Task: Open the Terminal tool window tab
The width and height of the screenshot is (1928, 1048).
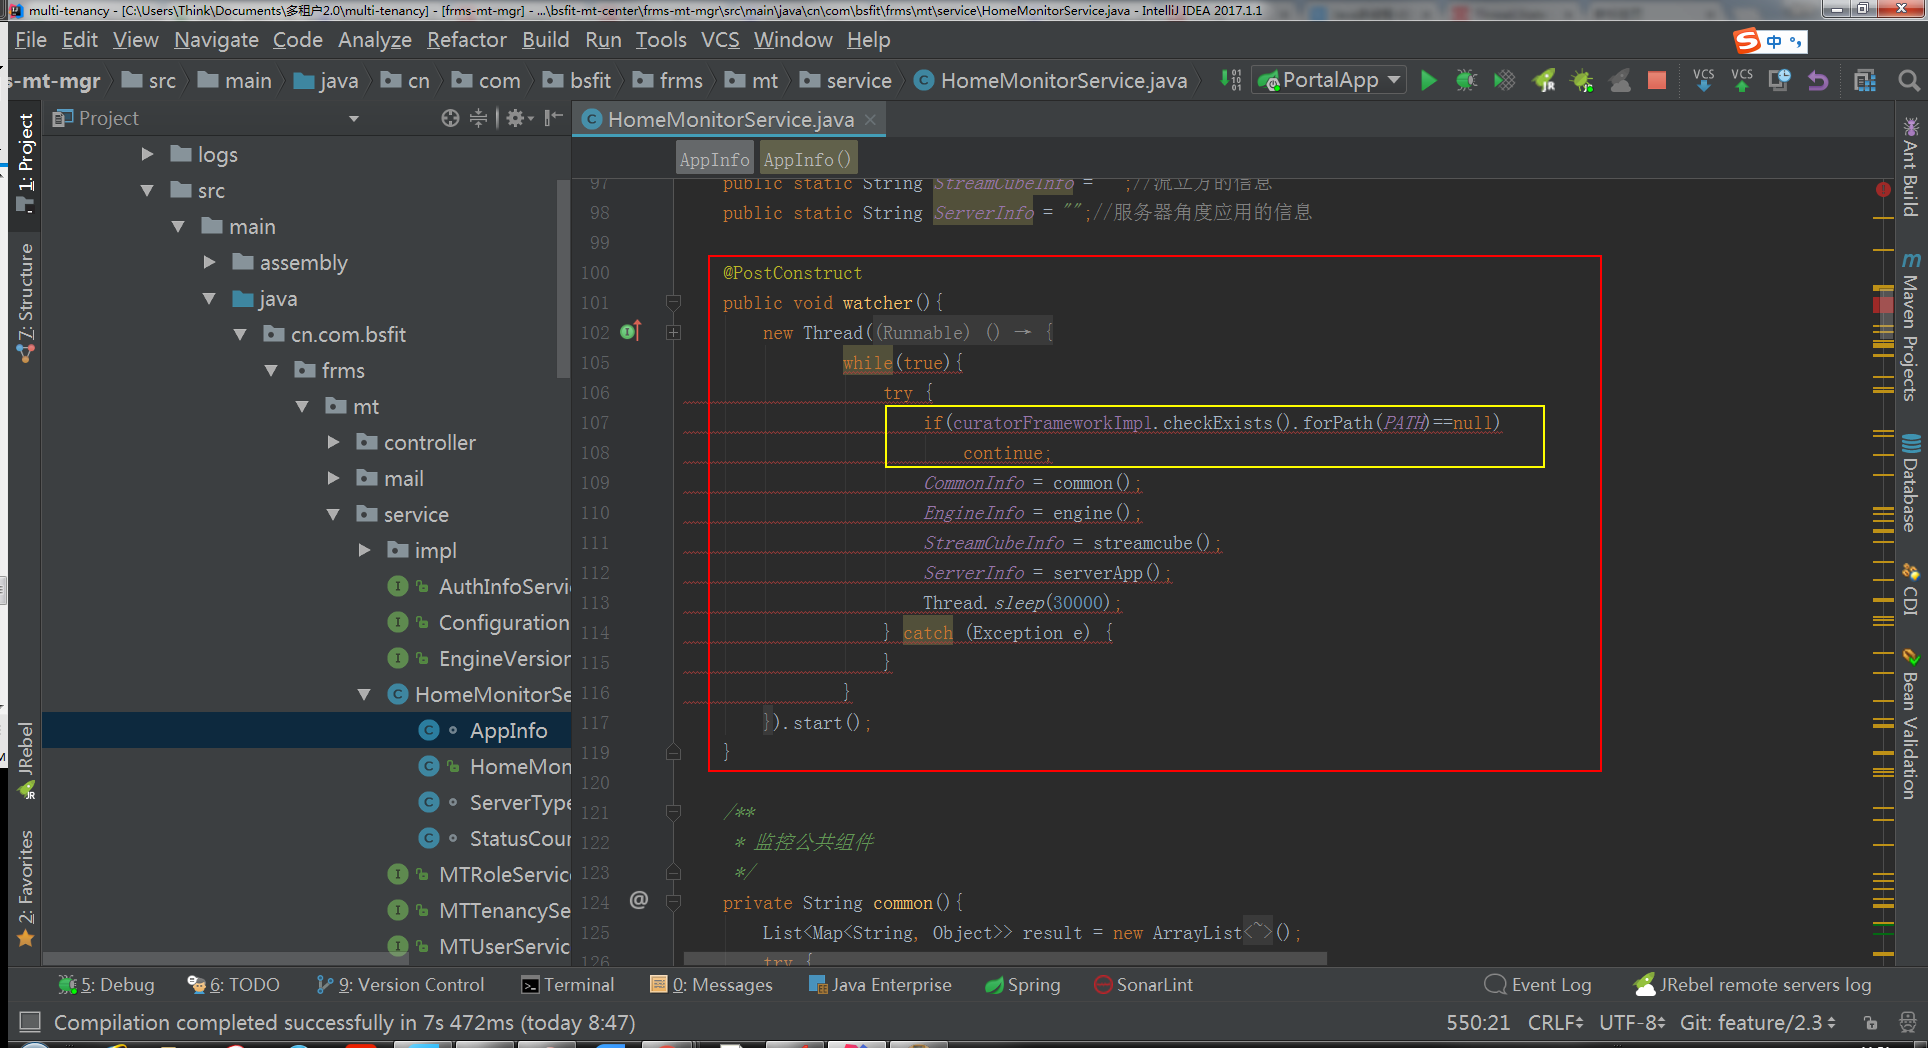Action: click(568, 984)
